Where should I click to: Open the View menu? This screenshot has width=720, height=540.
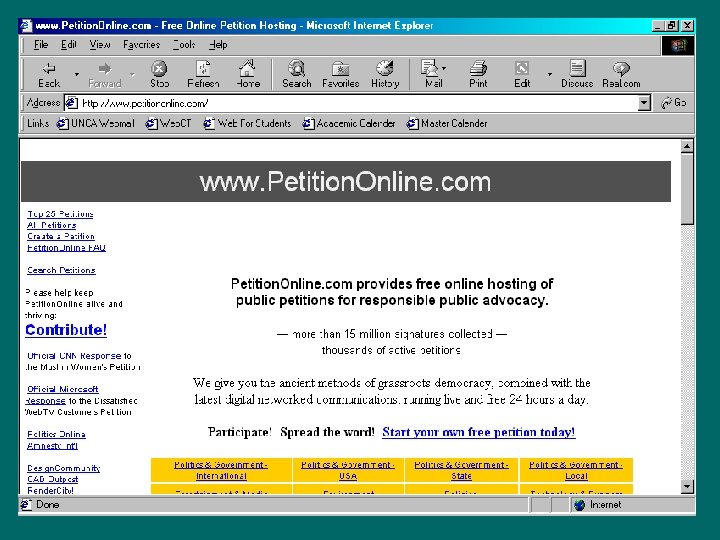pyautogui.click(x=100, y=45)
